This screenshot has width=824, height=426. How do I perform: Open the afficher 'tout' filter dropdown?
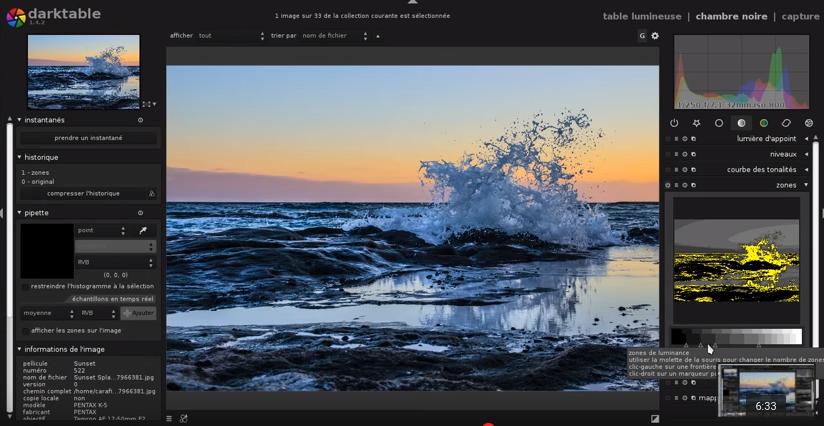pyautogui.click(x=231, y=36)
